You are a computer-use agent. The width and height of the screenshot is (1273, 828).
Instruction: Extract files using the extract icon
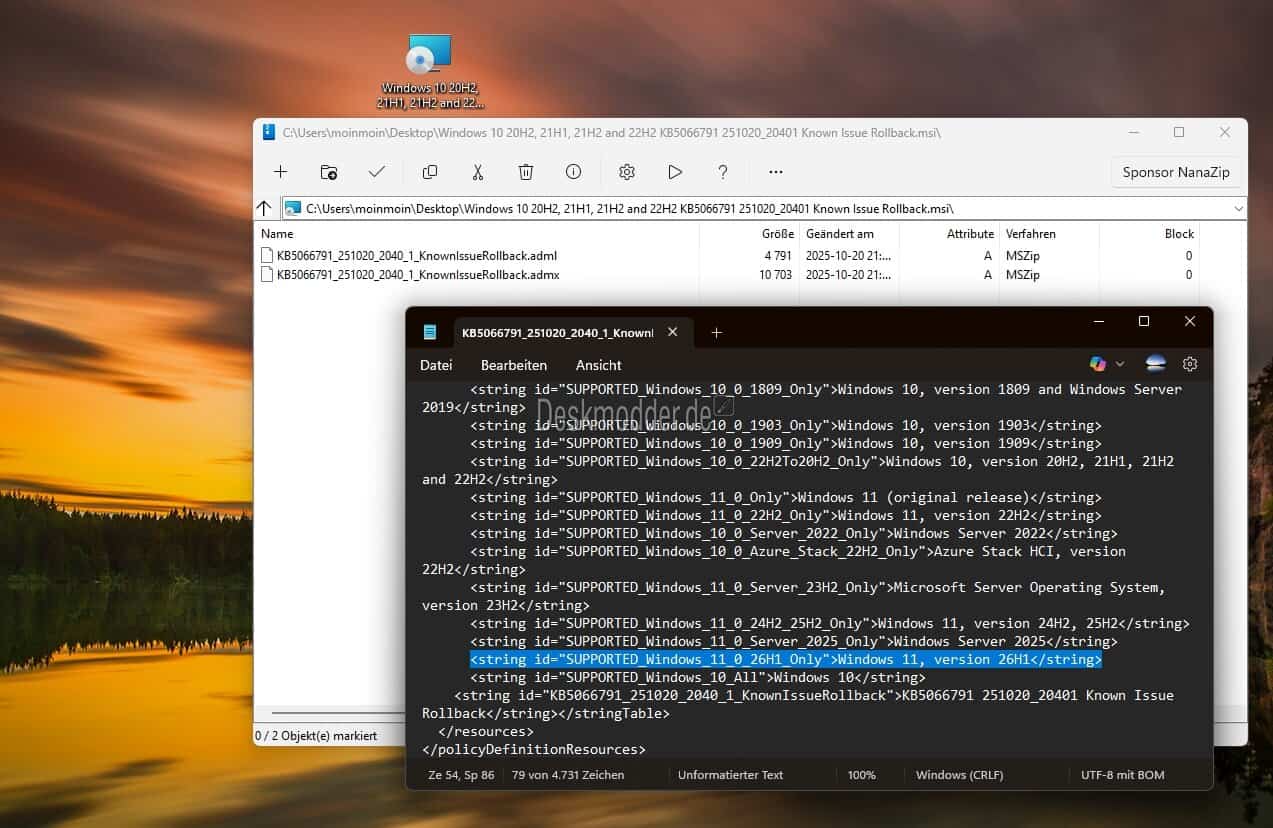(x=329, y=172)
